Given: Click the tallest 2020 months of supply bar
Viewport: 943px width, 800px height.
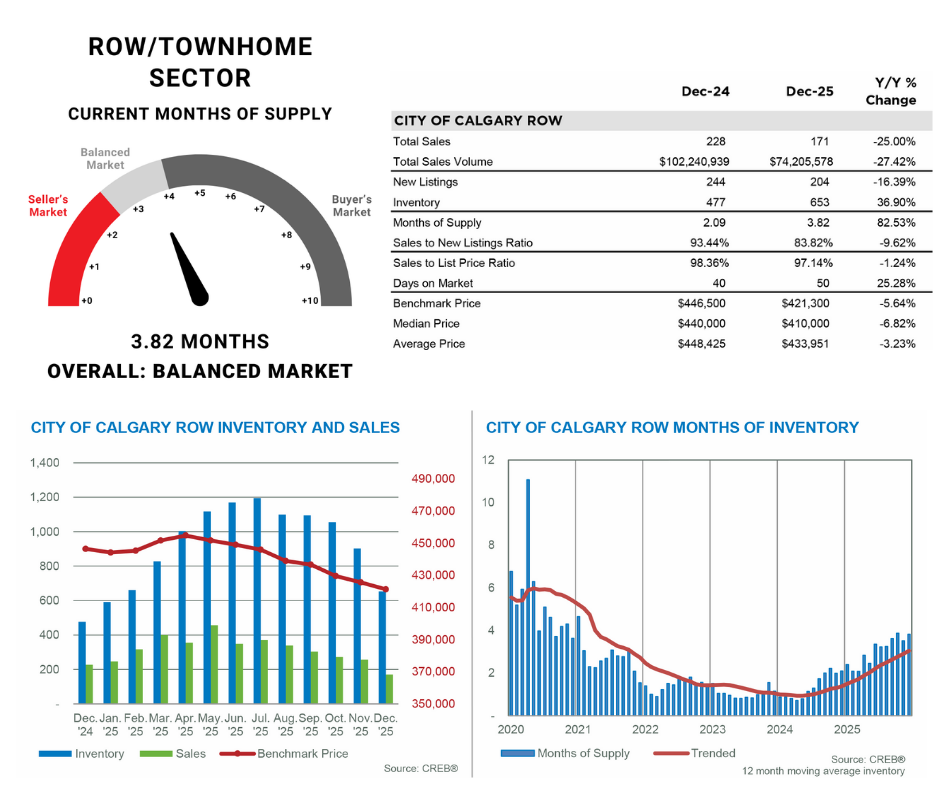Looking at the screenshot, I should pos(528,597).
